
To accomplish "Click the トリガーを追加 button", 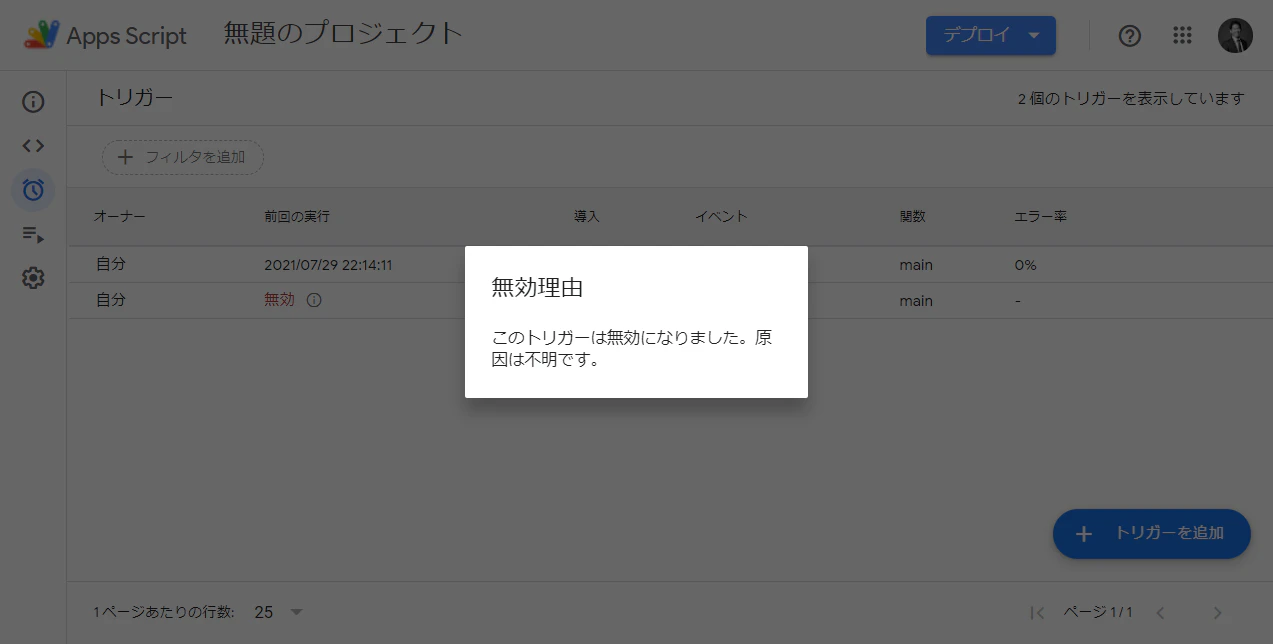I will pyautogui.click(x=1152, y=534).
